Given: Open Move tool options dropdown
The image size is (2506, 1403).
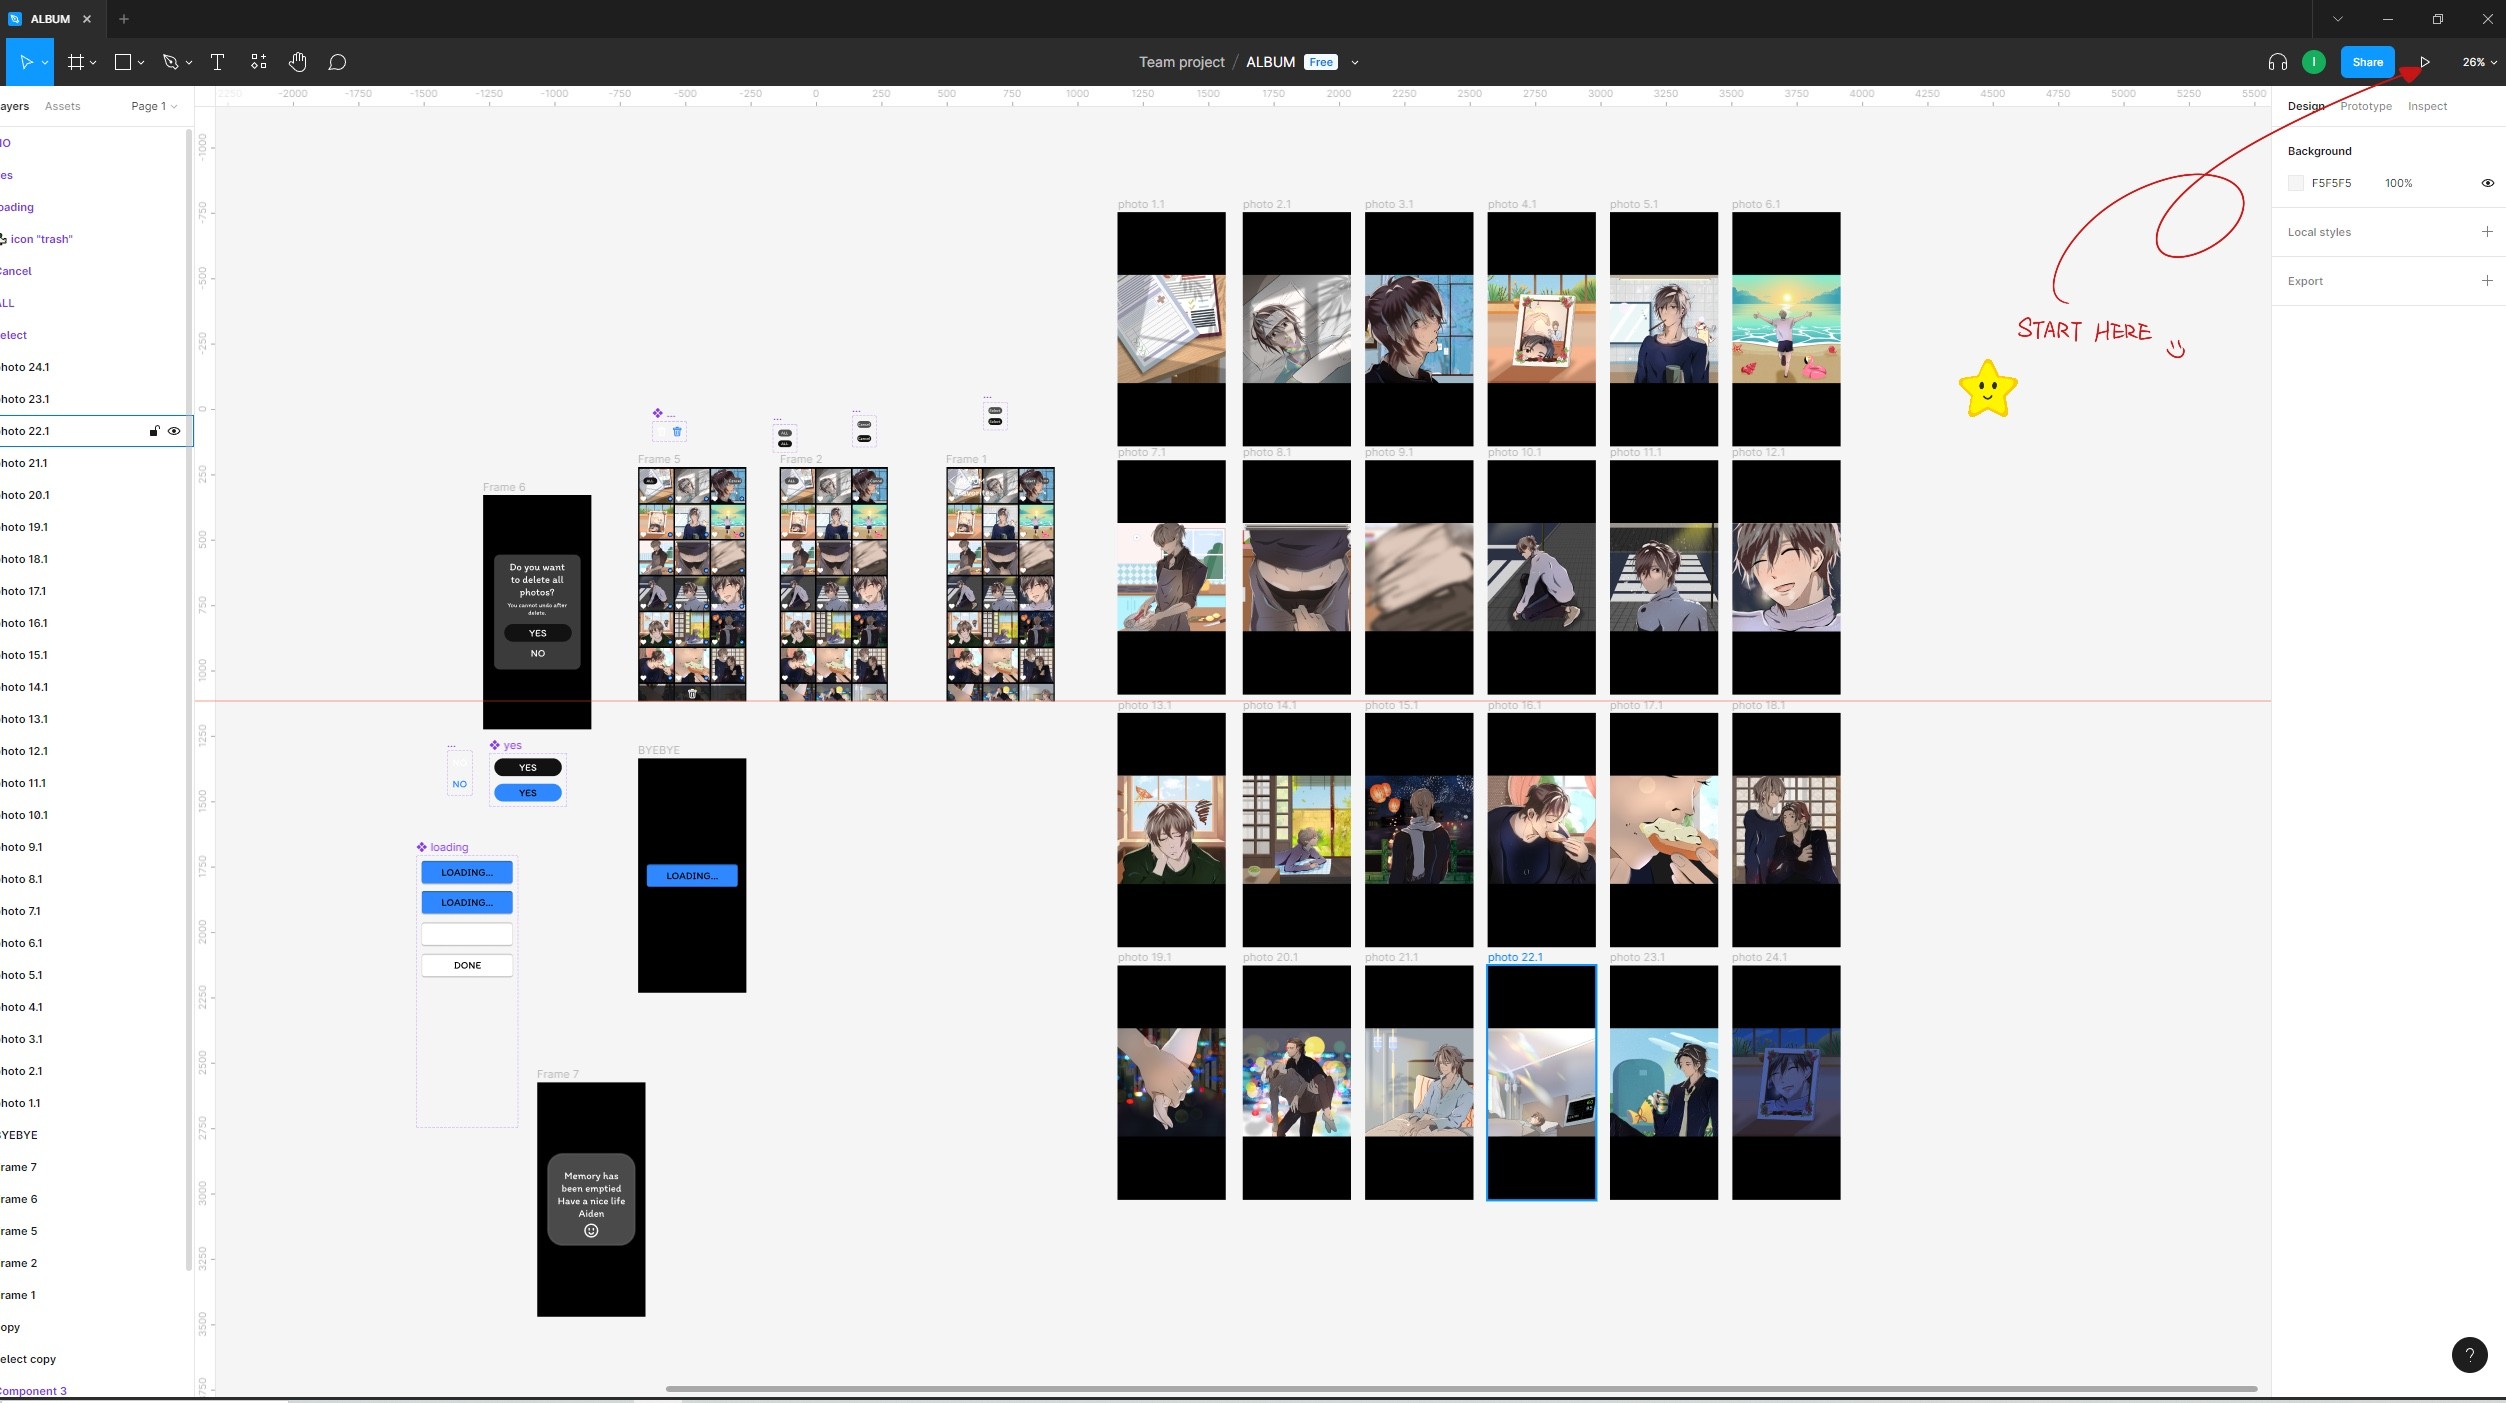Looking at the screenshot, I should click(x=45, y=63).
